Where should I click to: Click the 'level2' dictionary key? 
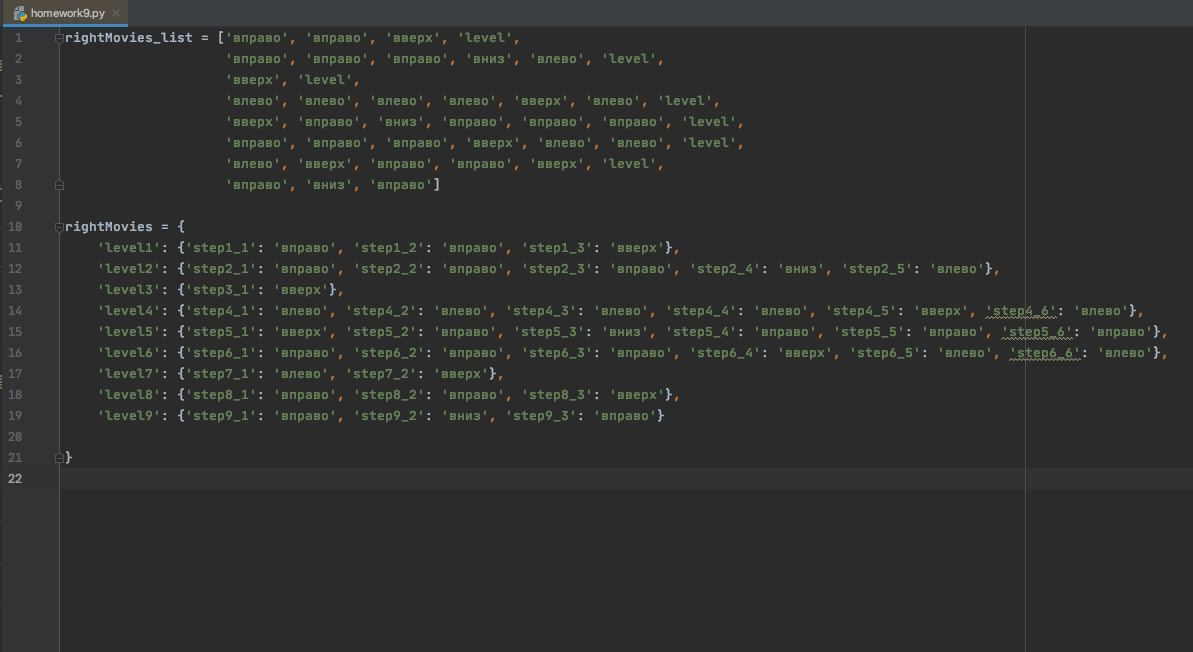(x=129, y=269)
